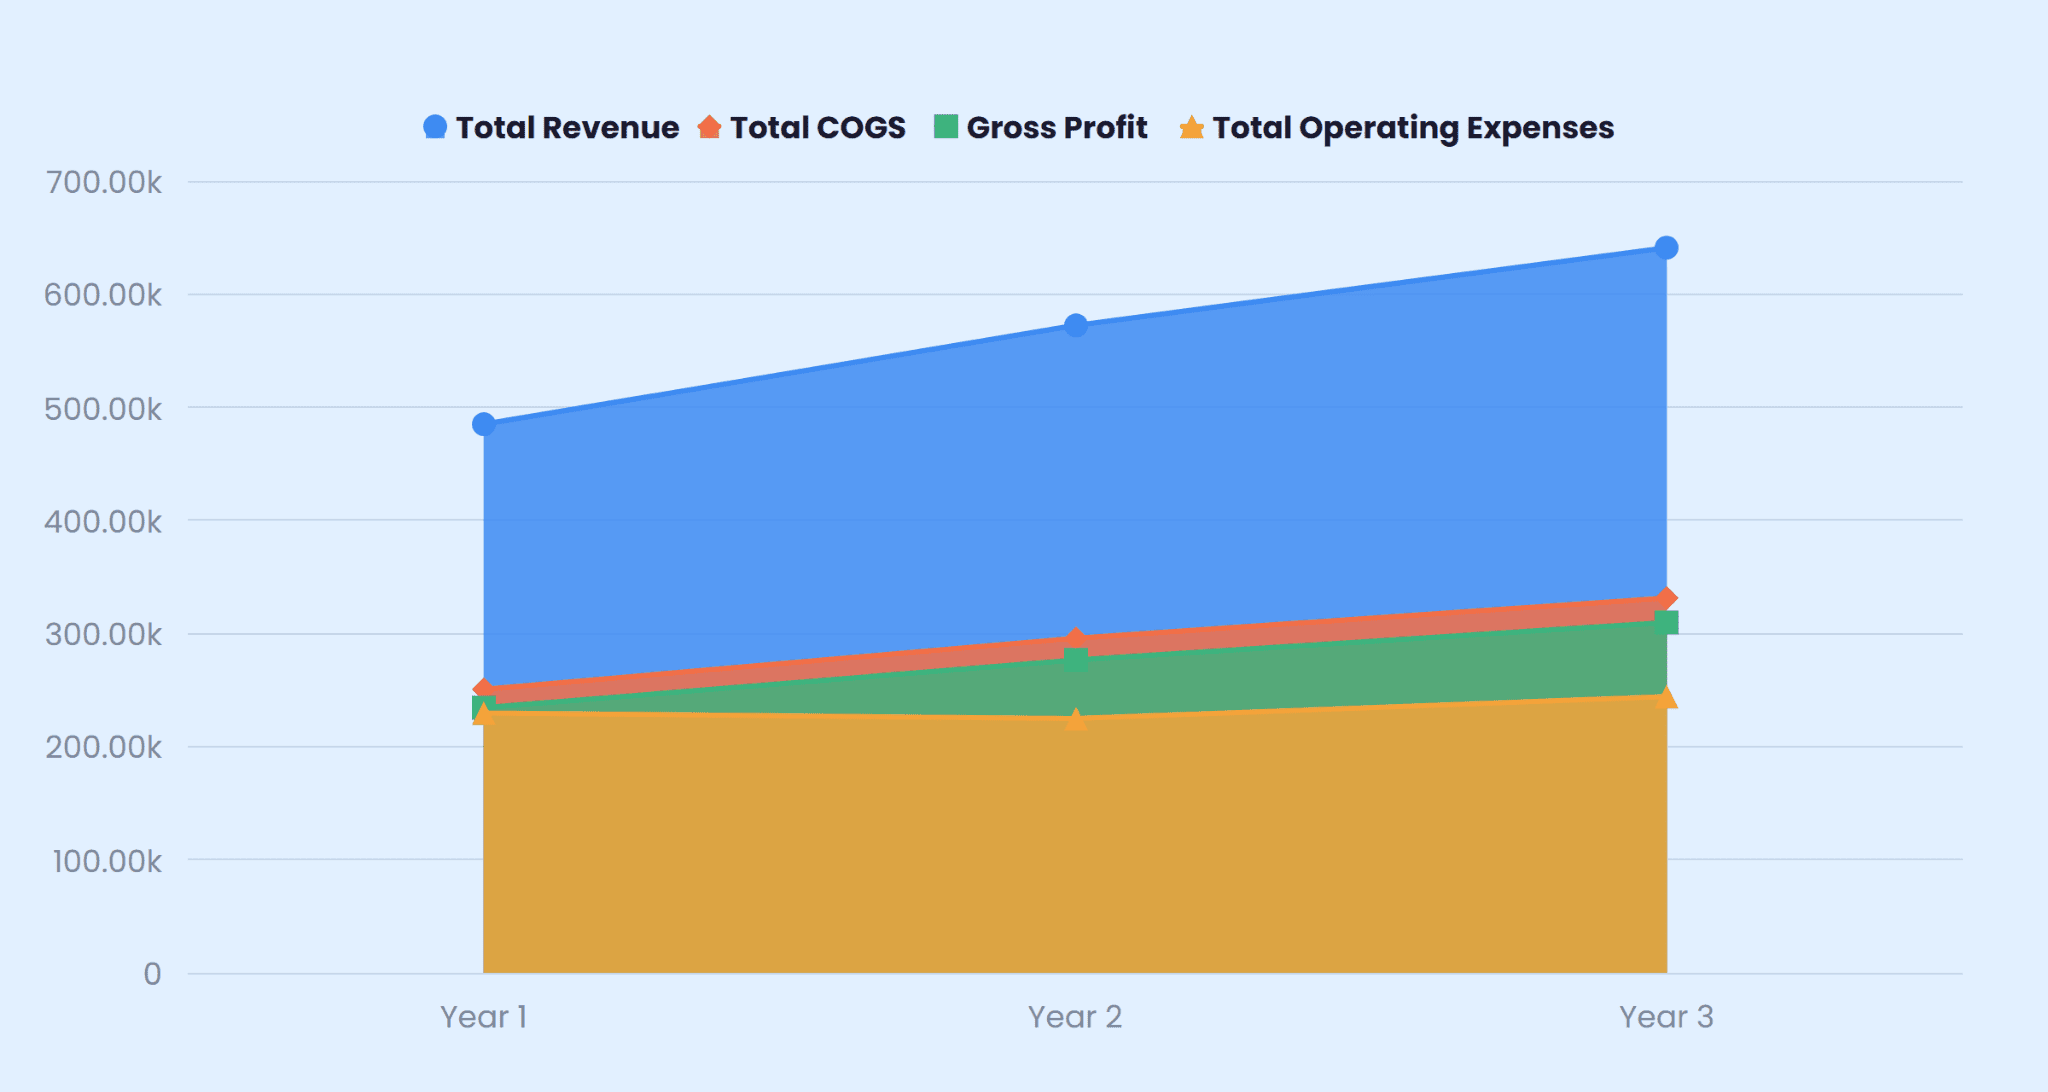
Task: Click the blue circle legend icon
Action: click(x=435, y=127)
